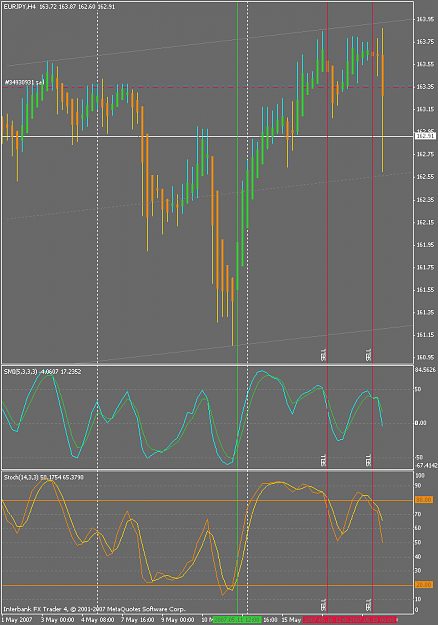Image resolution: width=438 pixels, height=625 pixels.
Task: Click the 1 May 2007 time axis label
Action: pos(17,620)
